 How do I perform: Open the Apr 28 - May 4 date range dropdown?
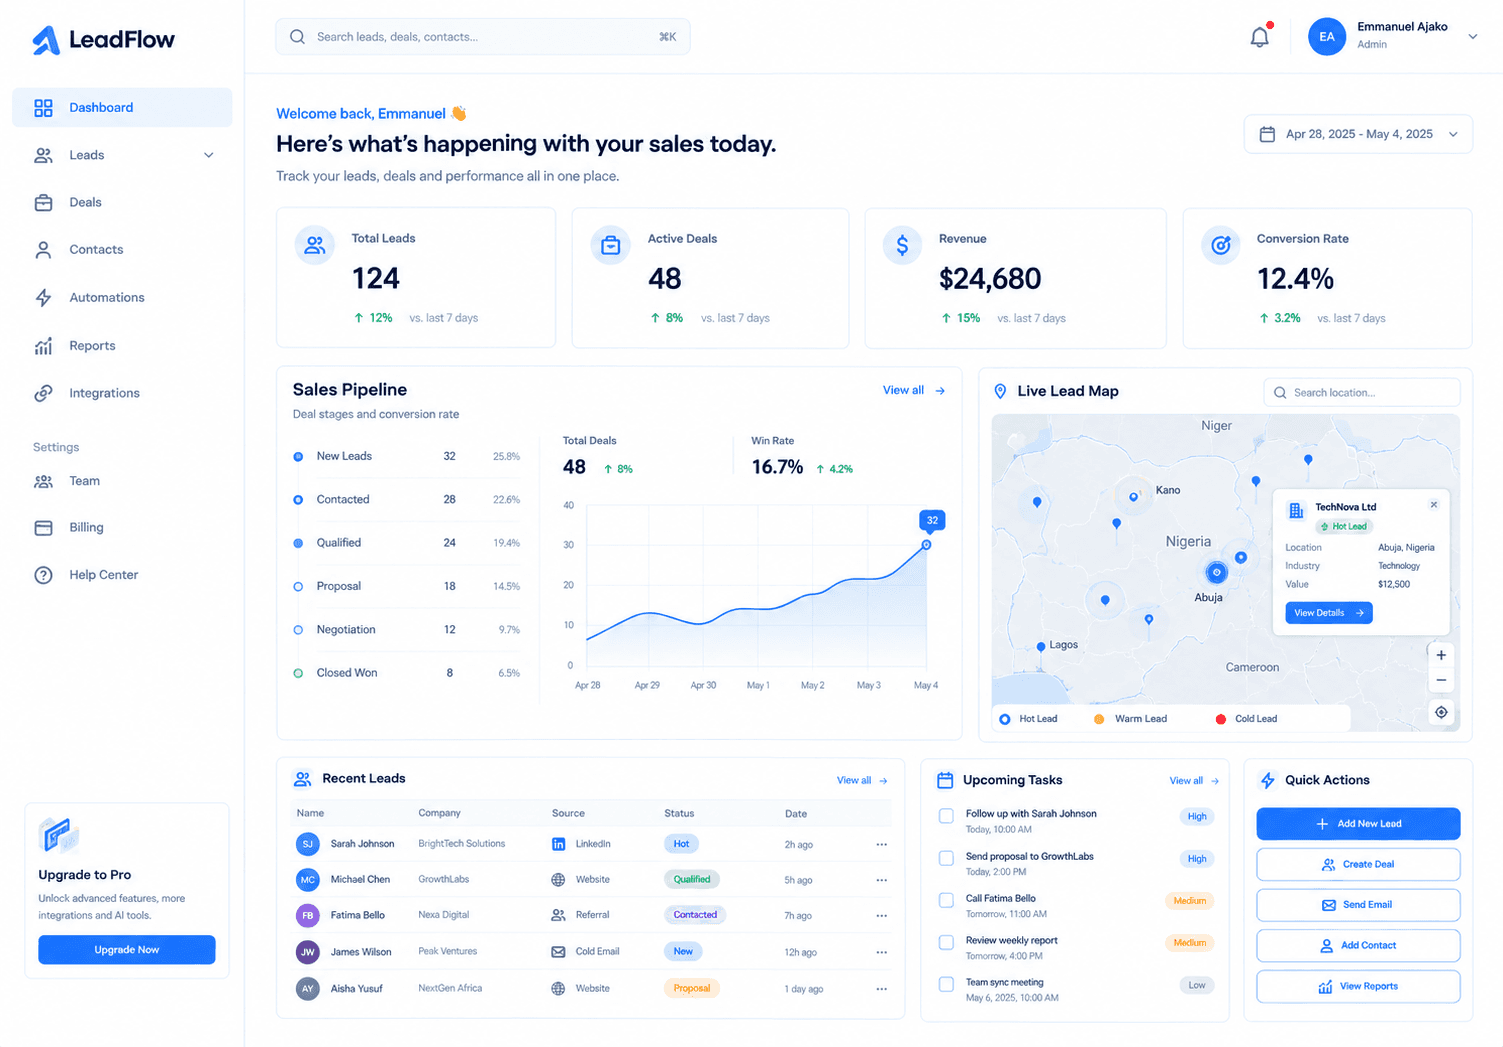click(x=1358, y=134)
